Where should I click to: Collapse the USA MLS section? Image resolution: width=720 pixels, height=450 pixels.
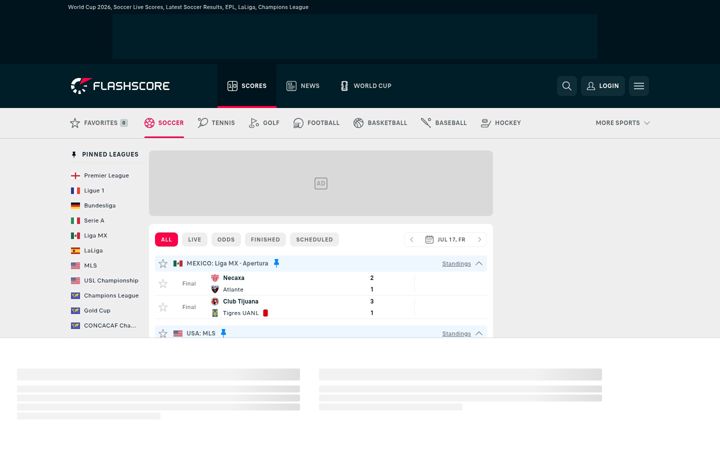[x=479, y=333]
